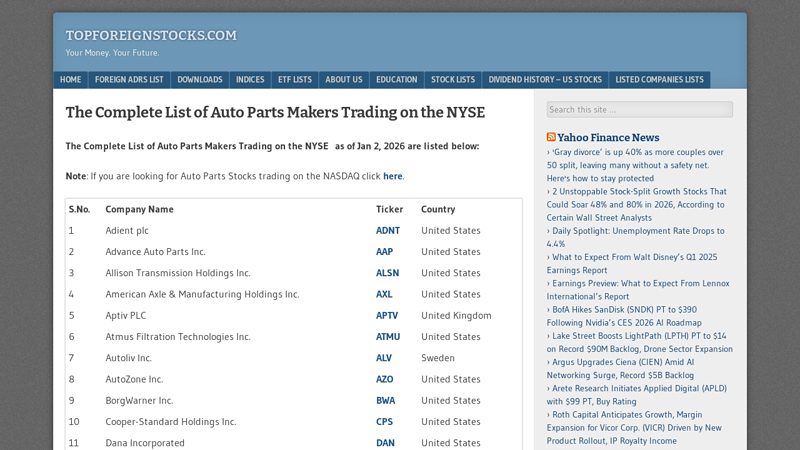Select the Aptiv PLC company cell
Viewport: 800px width, 450px height.
coord(126,316)
